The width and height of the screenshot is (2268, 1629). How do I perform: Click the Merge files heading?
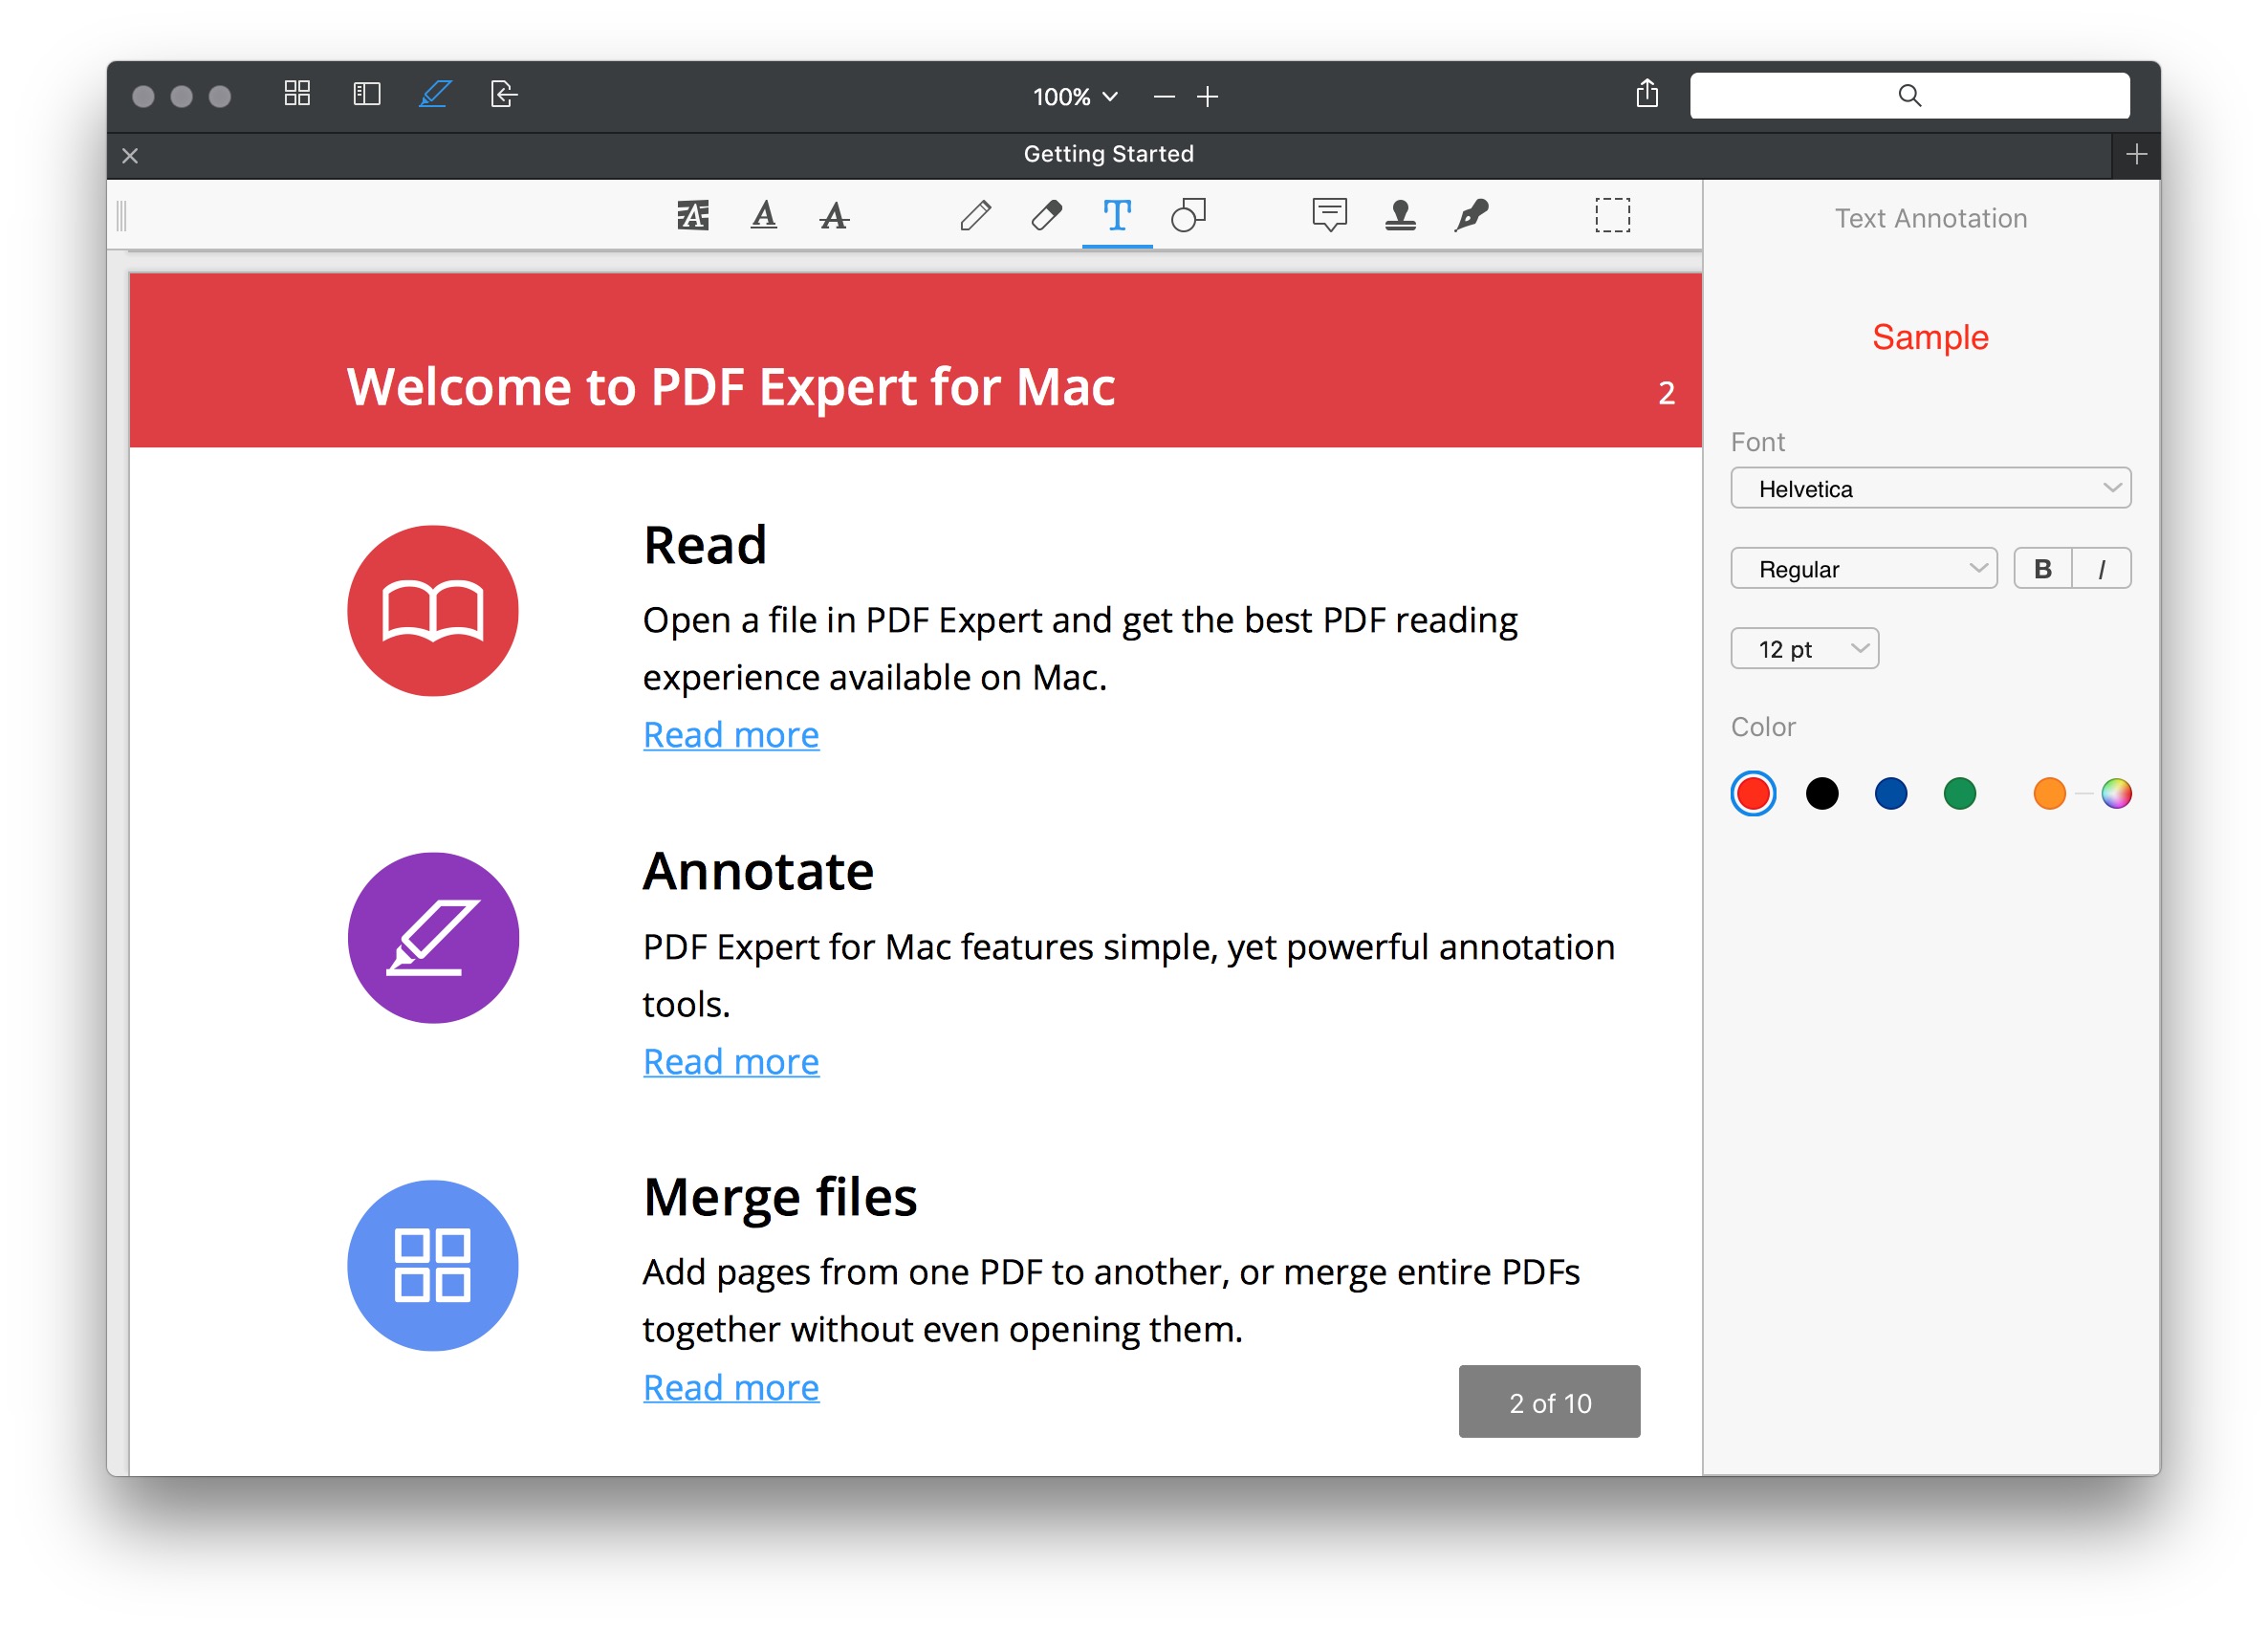tap(780, 1197)
